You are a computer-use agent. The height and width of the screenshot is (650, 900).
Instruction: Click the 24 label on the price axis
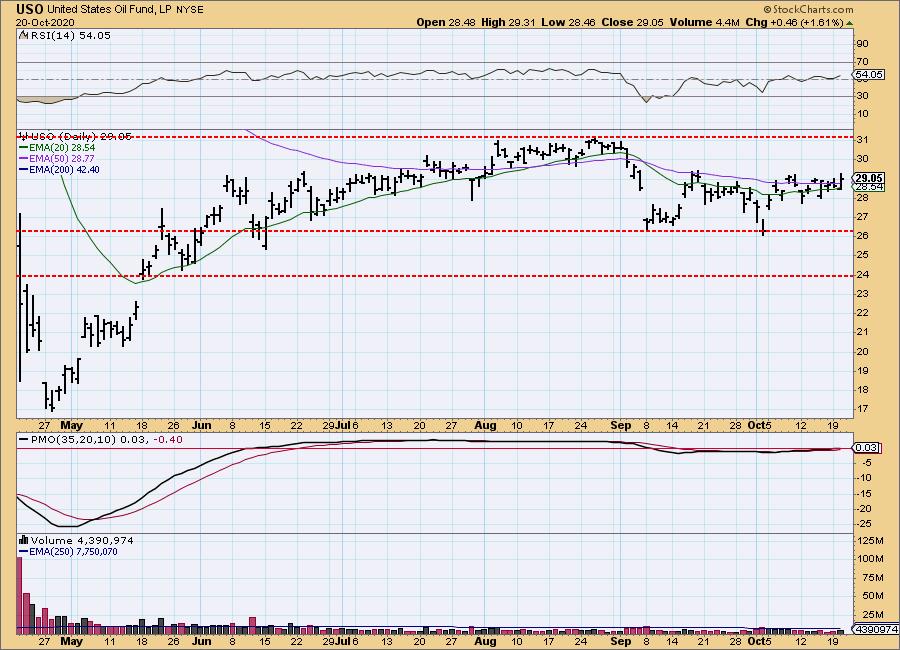pyautogui.click(x=862, y=274)
